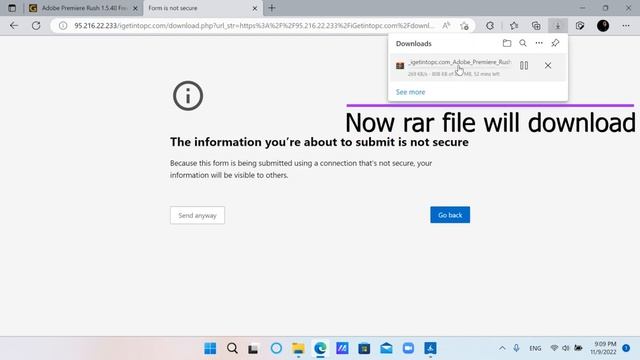
Task: Reload the current page
Action: coord(36,26)
